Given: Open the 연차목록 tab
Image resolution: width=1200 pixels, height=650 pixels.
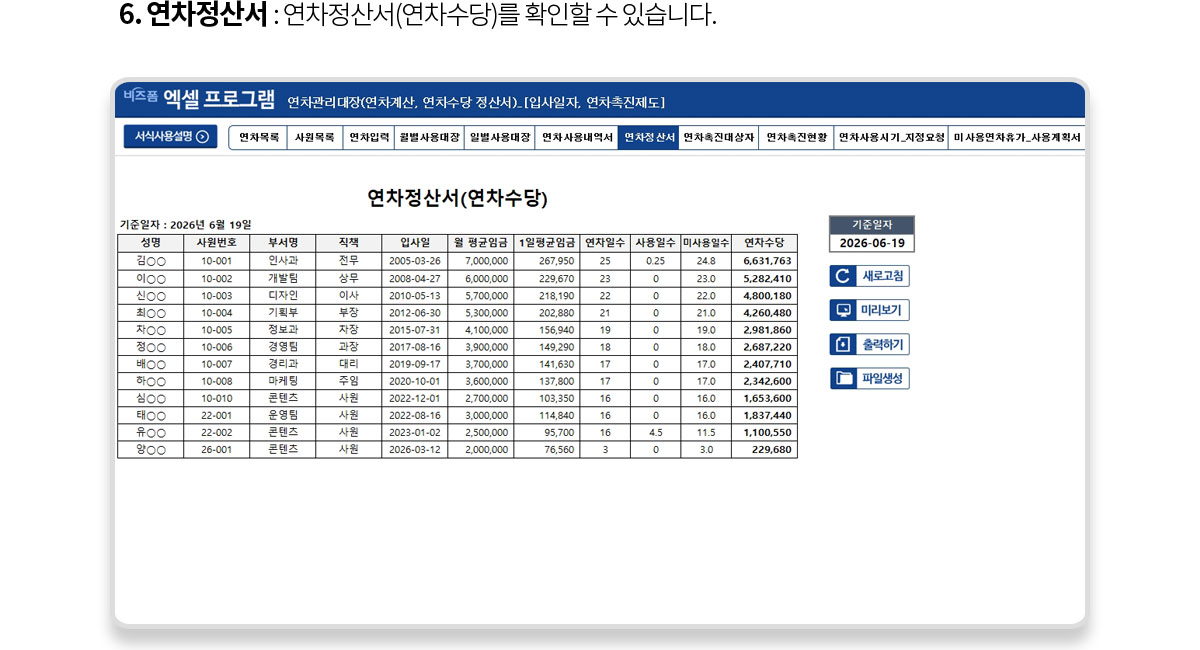Looking at the screenshot, I should [259, 138].
